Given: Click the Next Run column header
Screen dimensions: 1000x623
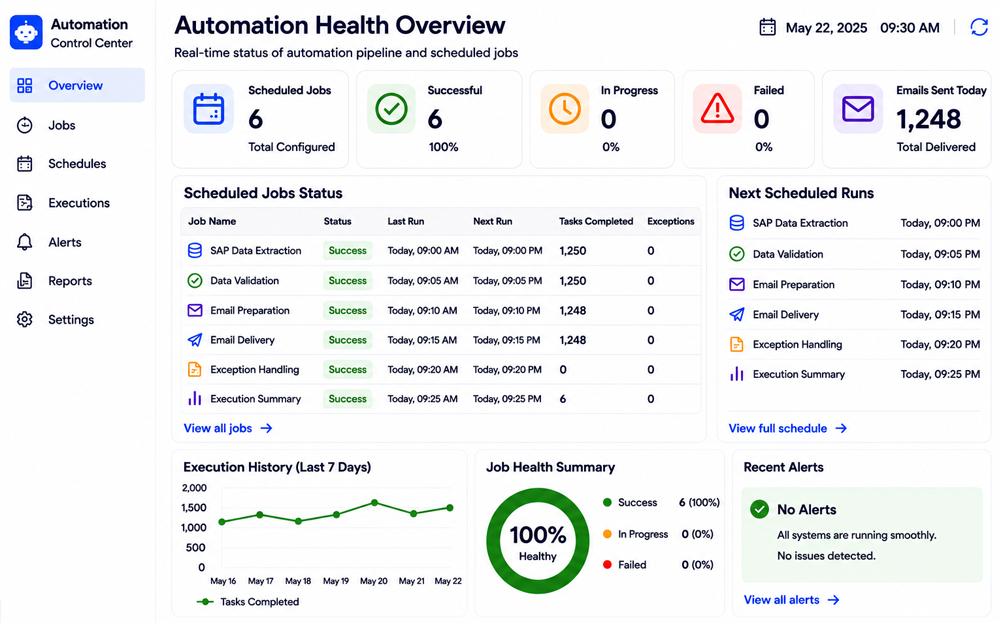Looking at the screenshot, I should [x=492, y=221].
